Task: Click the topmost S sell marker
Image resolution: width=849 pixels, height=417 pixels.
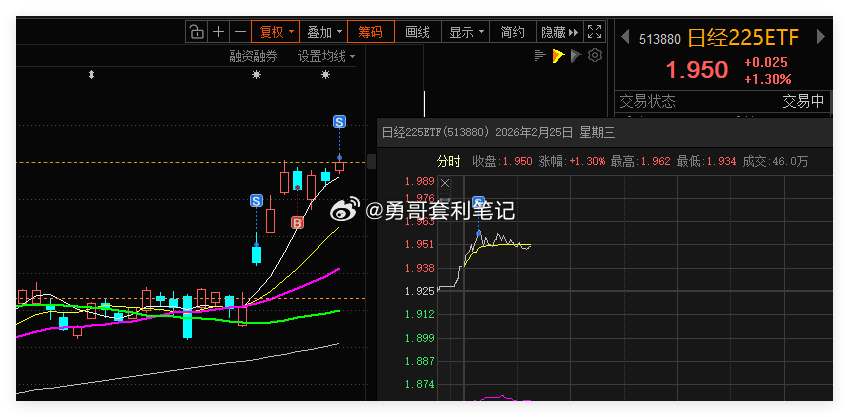Action: pos(339,122)
